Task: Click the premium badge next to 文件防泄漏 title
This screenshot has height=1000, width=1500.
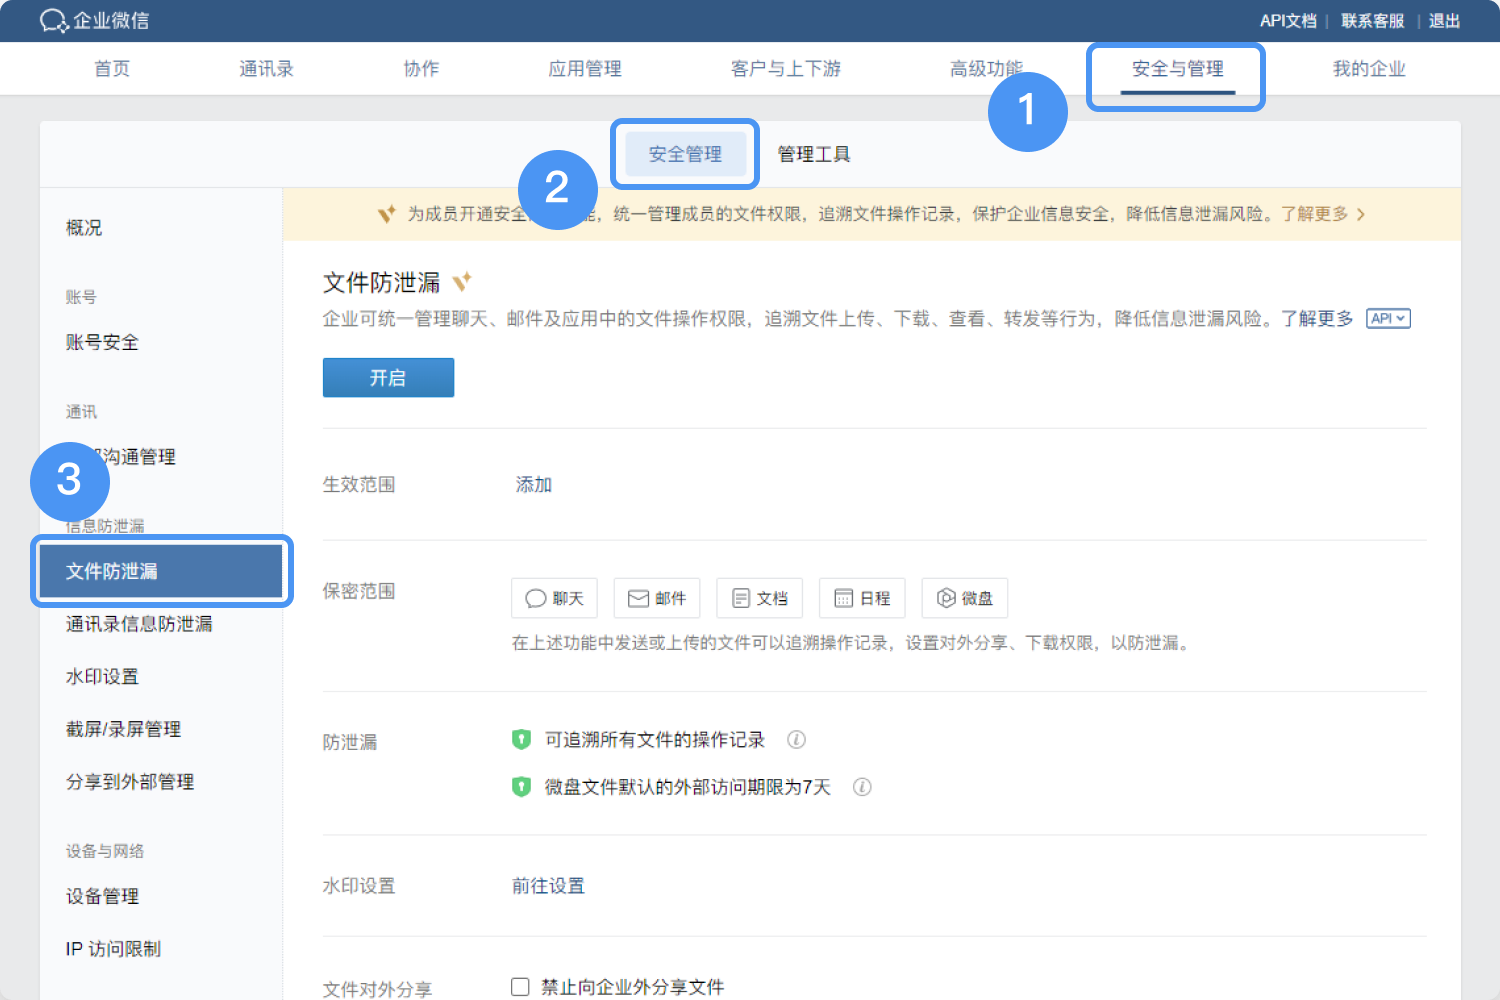Action: pyautogui.click(x=461, y=282)
